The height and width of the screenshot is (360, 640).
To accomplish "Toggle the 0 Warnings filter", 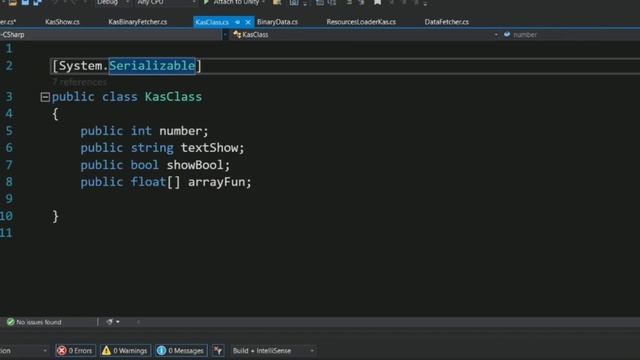I will pyautogui.click(x=125, y=351).
